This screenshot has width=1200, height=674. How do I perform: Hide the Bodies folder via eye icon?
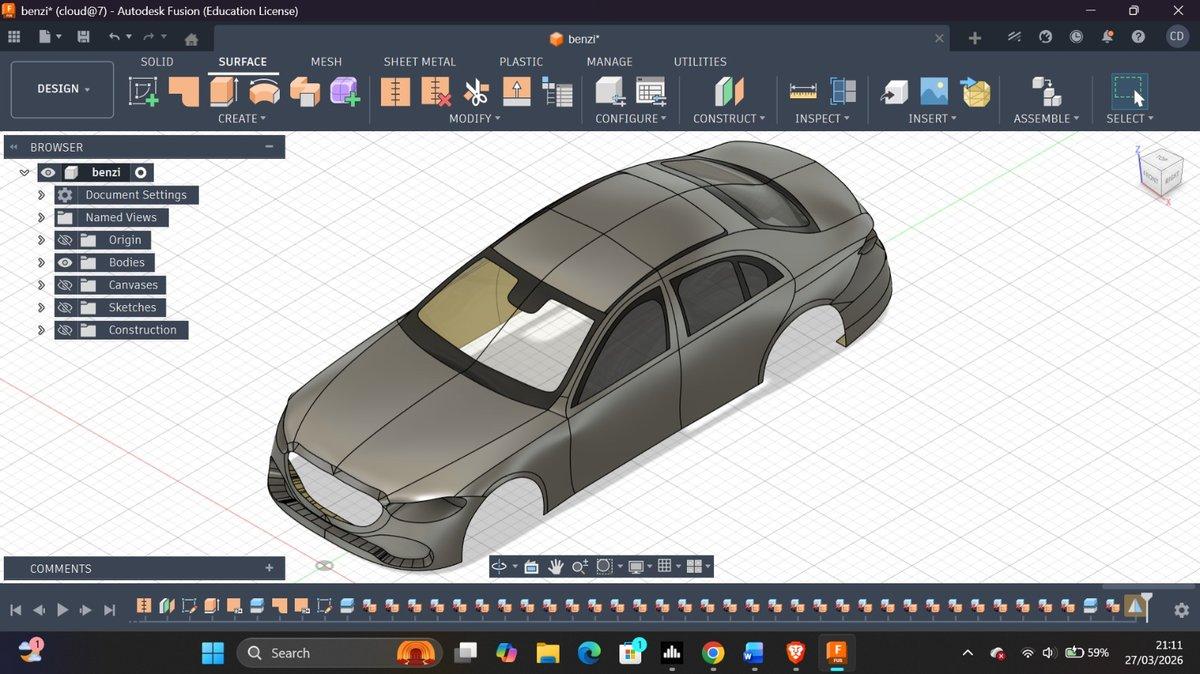coord(65,262)
